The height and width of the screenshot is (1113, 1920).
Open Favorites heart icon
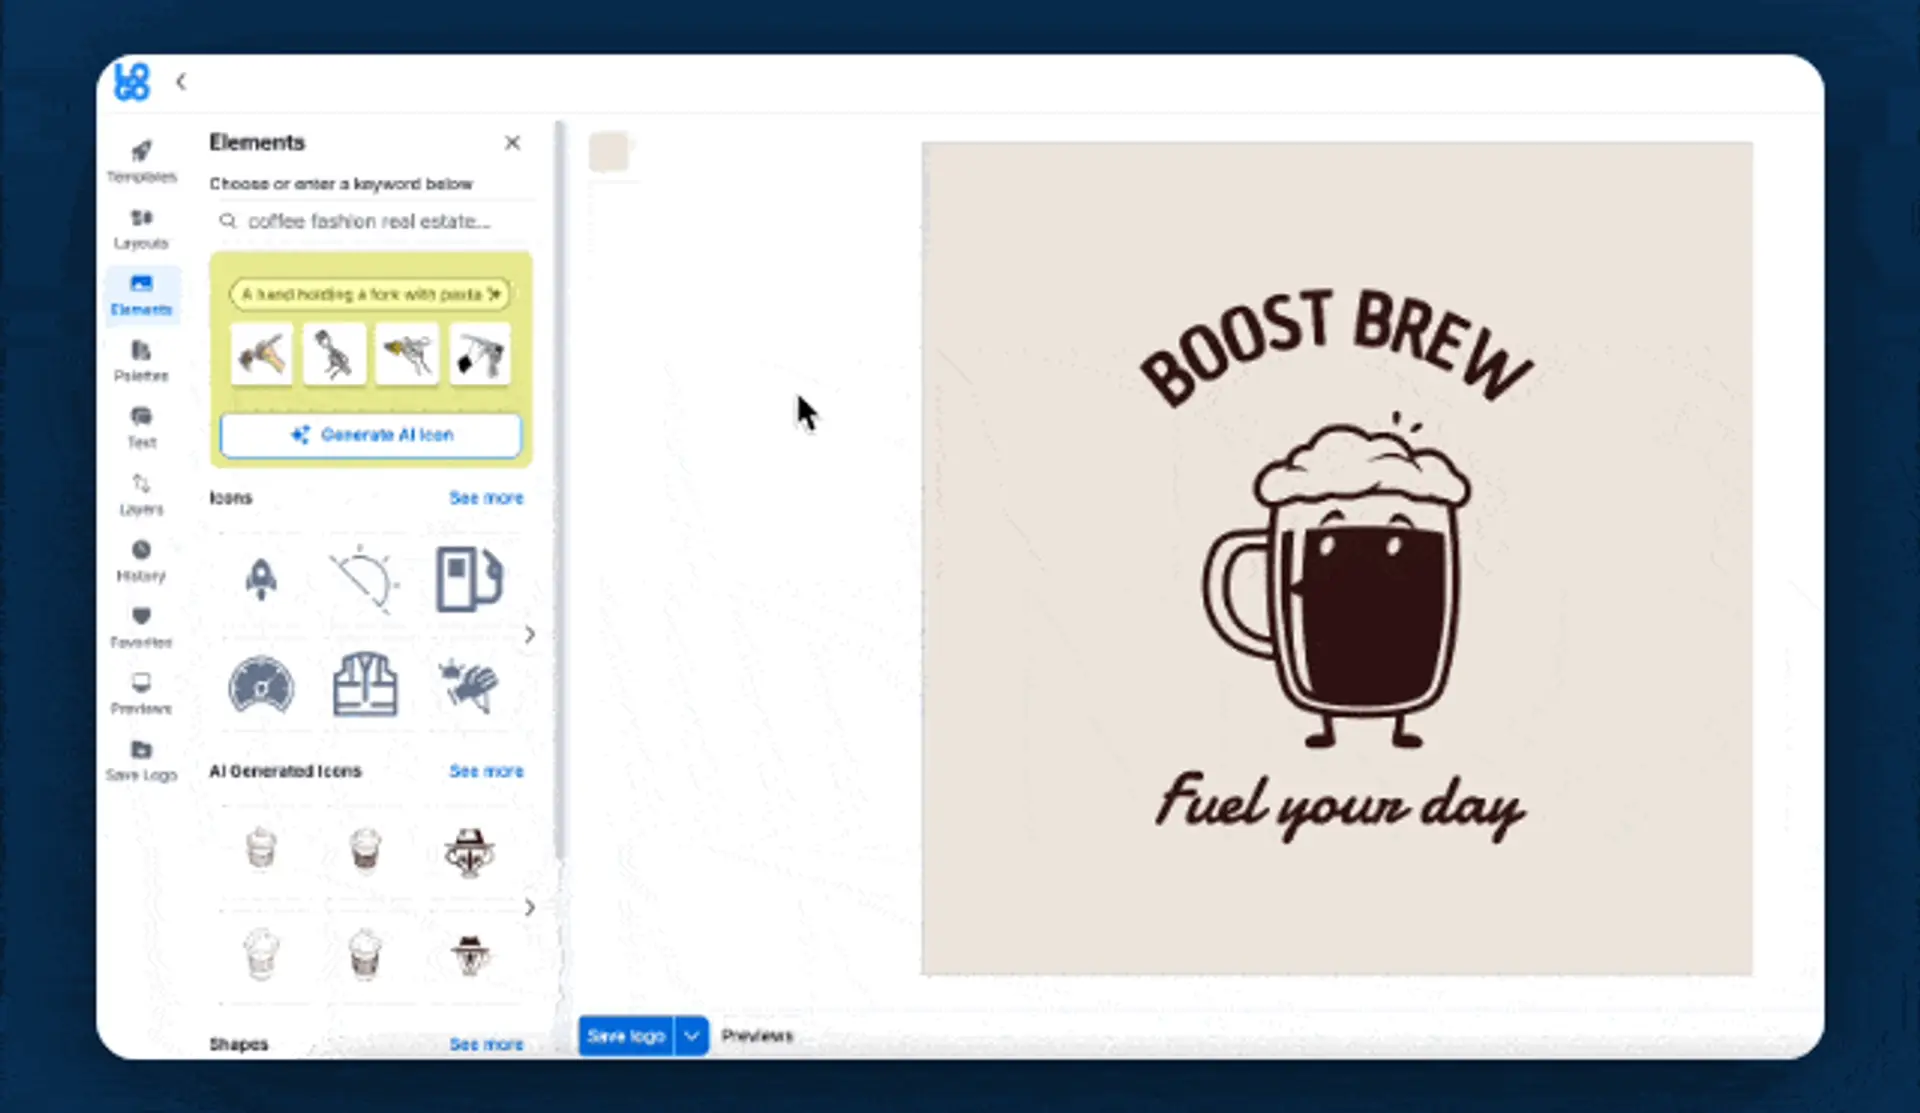[141, 617]
